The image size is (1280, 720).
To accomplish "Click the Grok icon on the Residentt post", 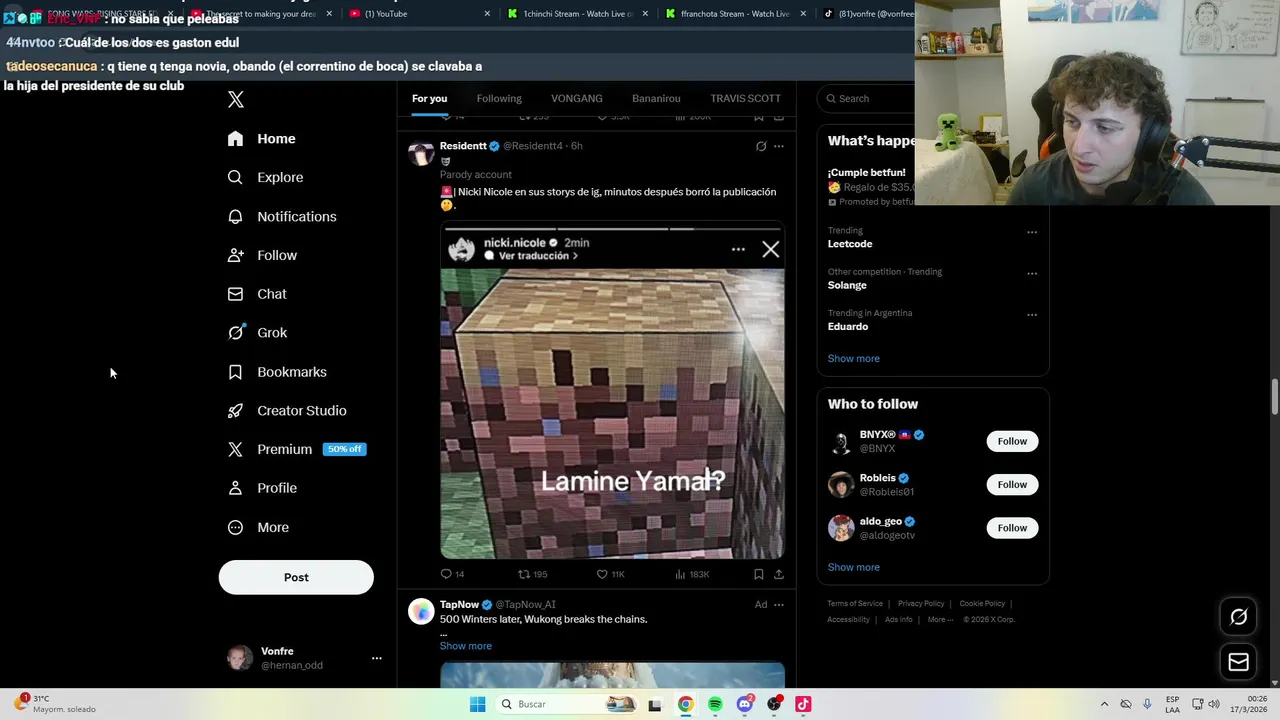I will (761, 146).
